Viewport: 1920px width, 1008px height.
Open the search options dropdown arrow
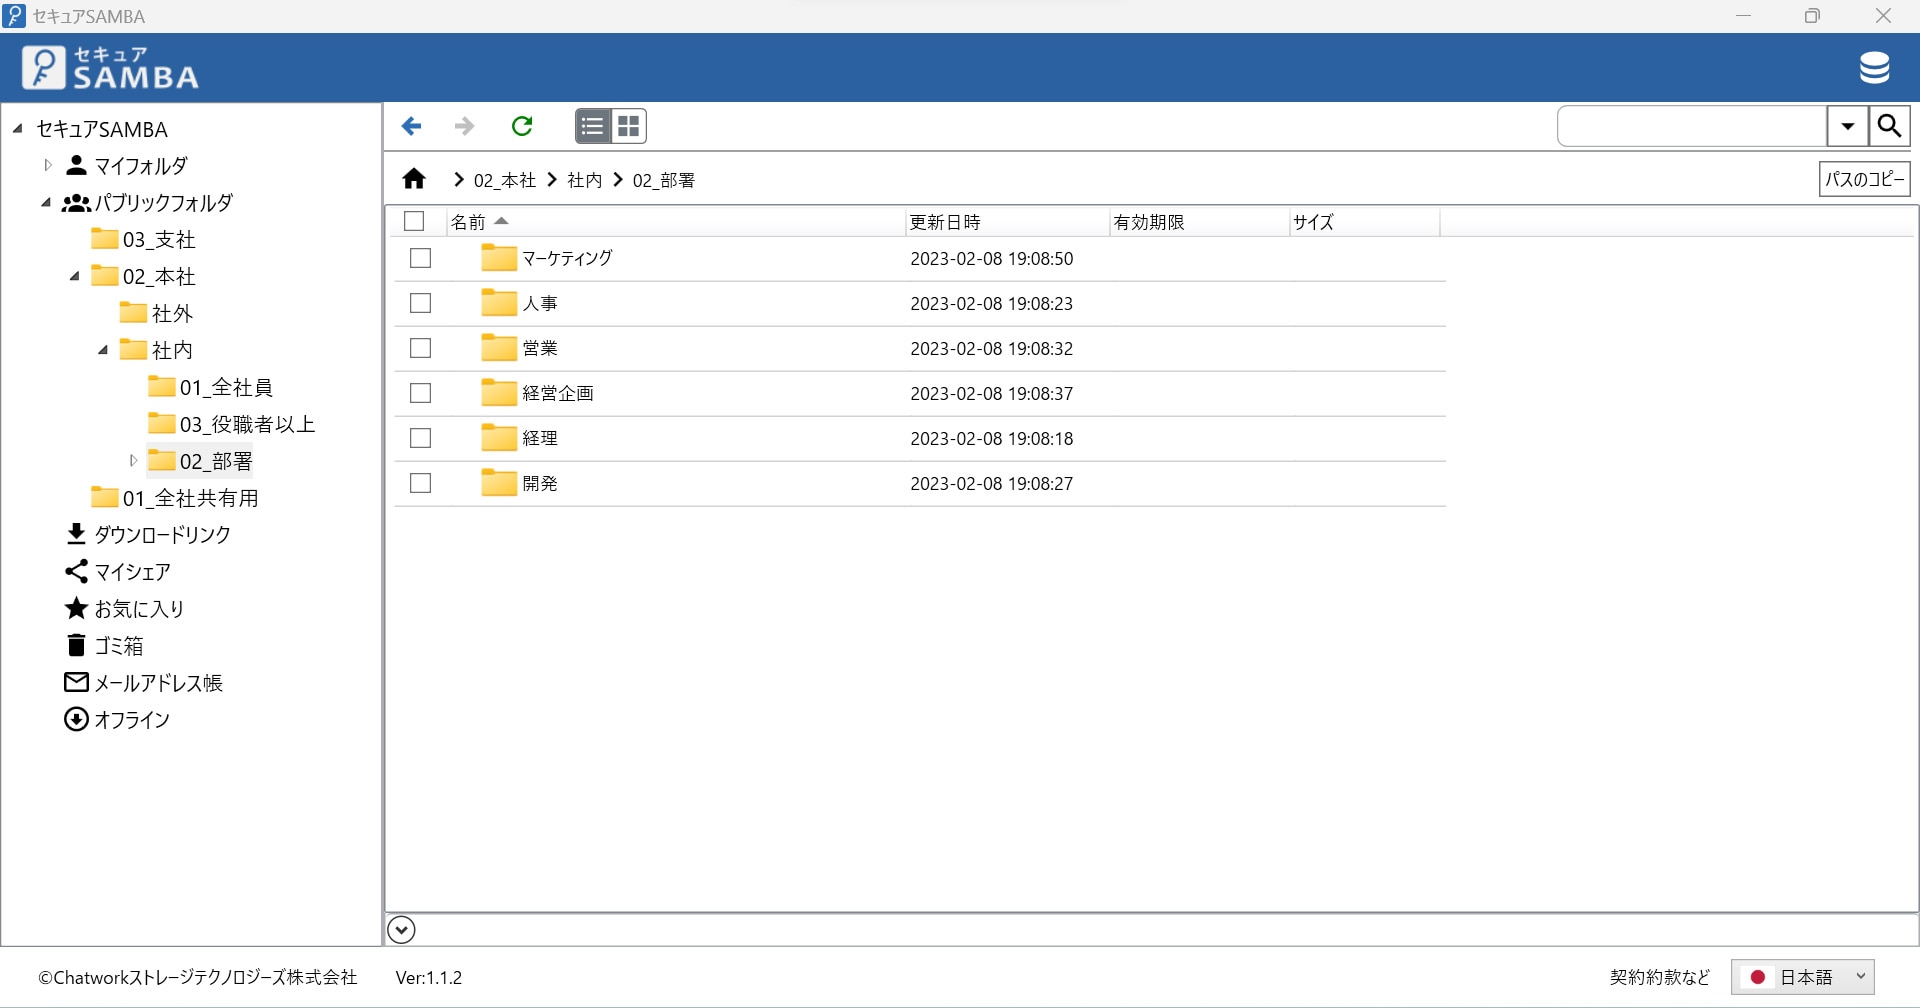click(1848, 126)
